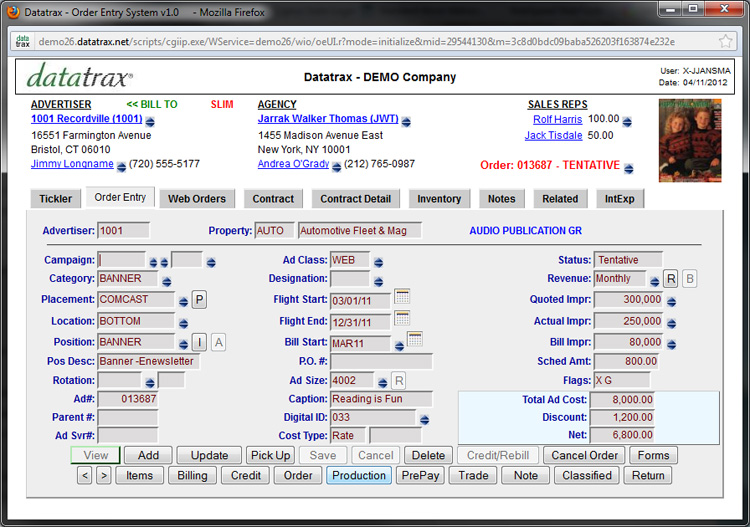Screen dimensions: 750x527
Task: Click the PrePay button
Action: [x=420, y=476]
